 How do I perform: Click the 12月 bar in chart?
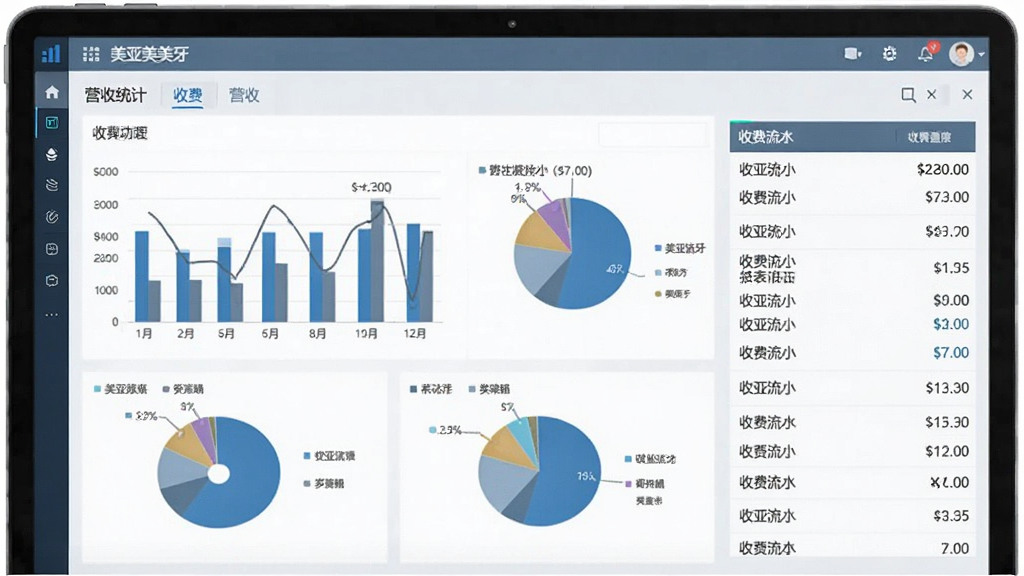click(413, 272)
